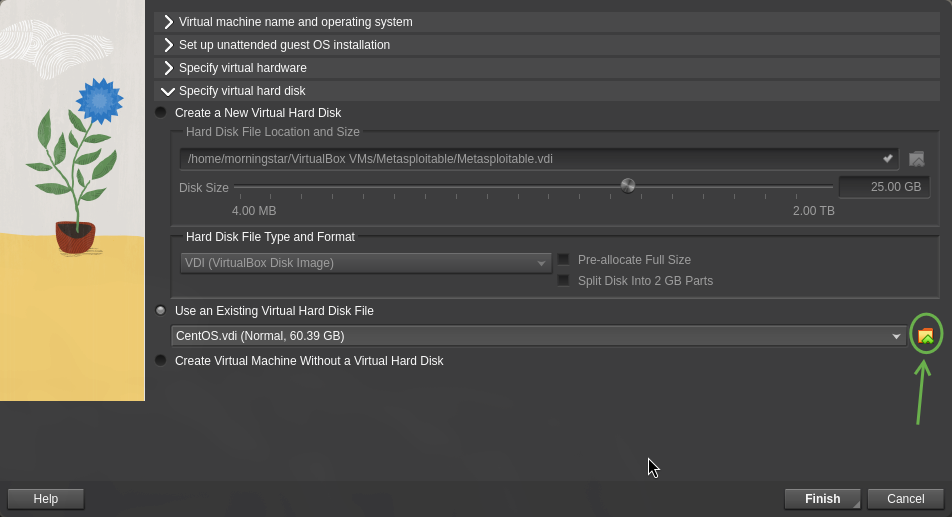Open the CentOS.vdi existing disk dropdown

[539, 336]
